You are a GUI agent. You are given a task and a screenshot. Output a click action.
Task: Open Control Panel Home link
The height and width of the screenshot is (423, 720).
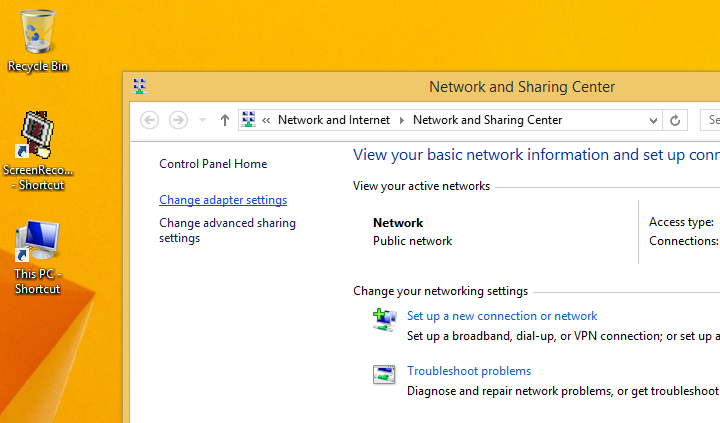(x=213, y=164)
